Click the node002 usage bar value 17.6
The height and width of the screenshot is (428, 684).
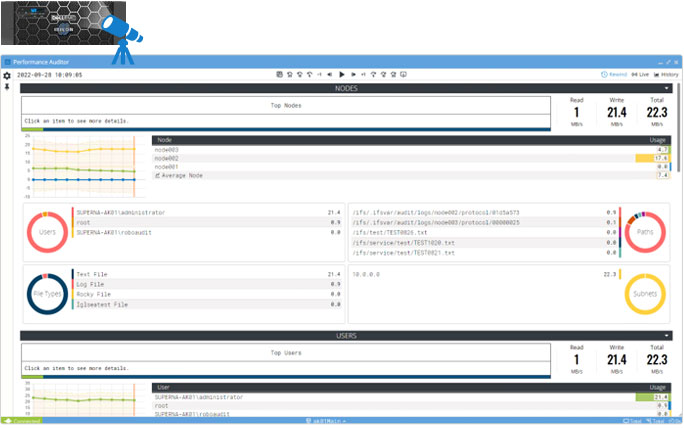point(653,158)
